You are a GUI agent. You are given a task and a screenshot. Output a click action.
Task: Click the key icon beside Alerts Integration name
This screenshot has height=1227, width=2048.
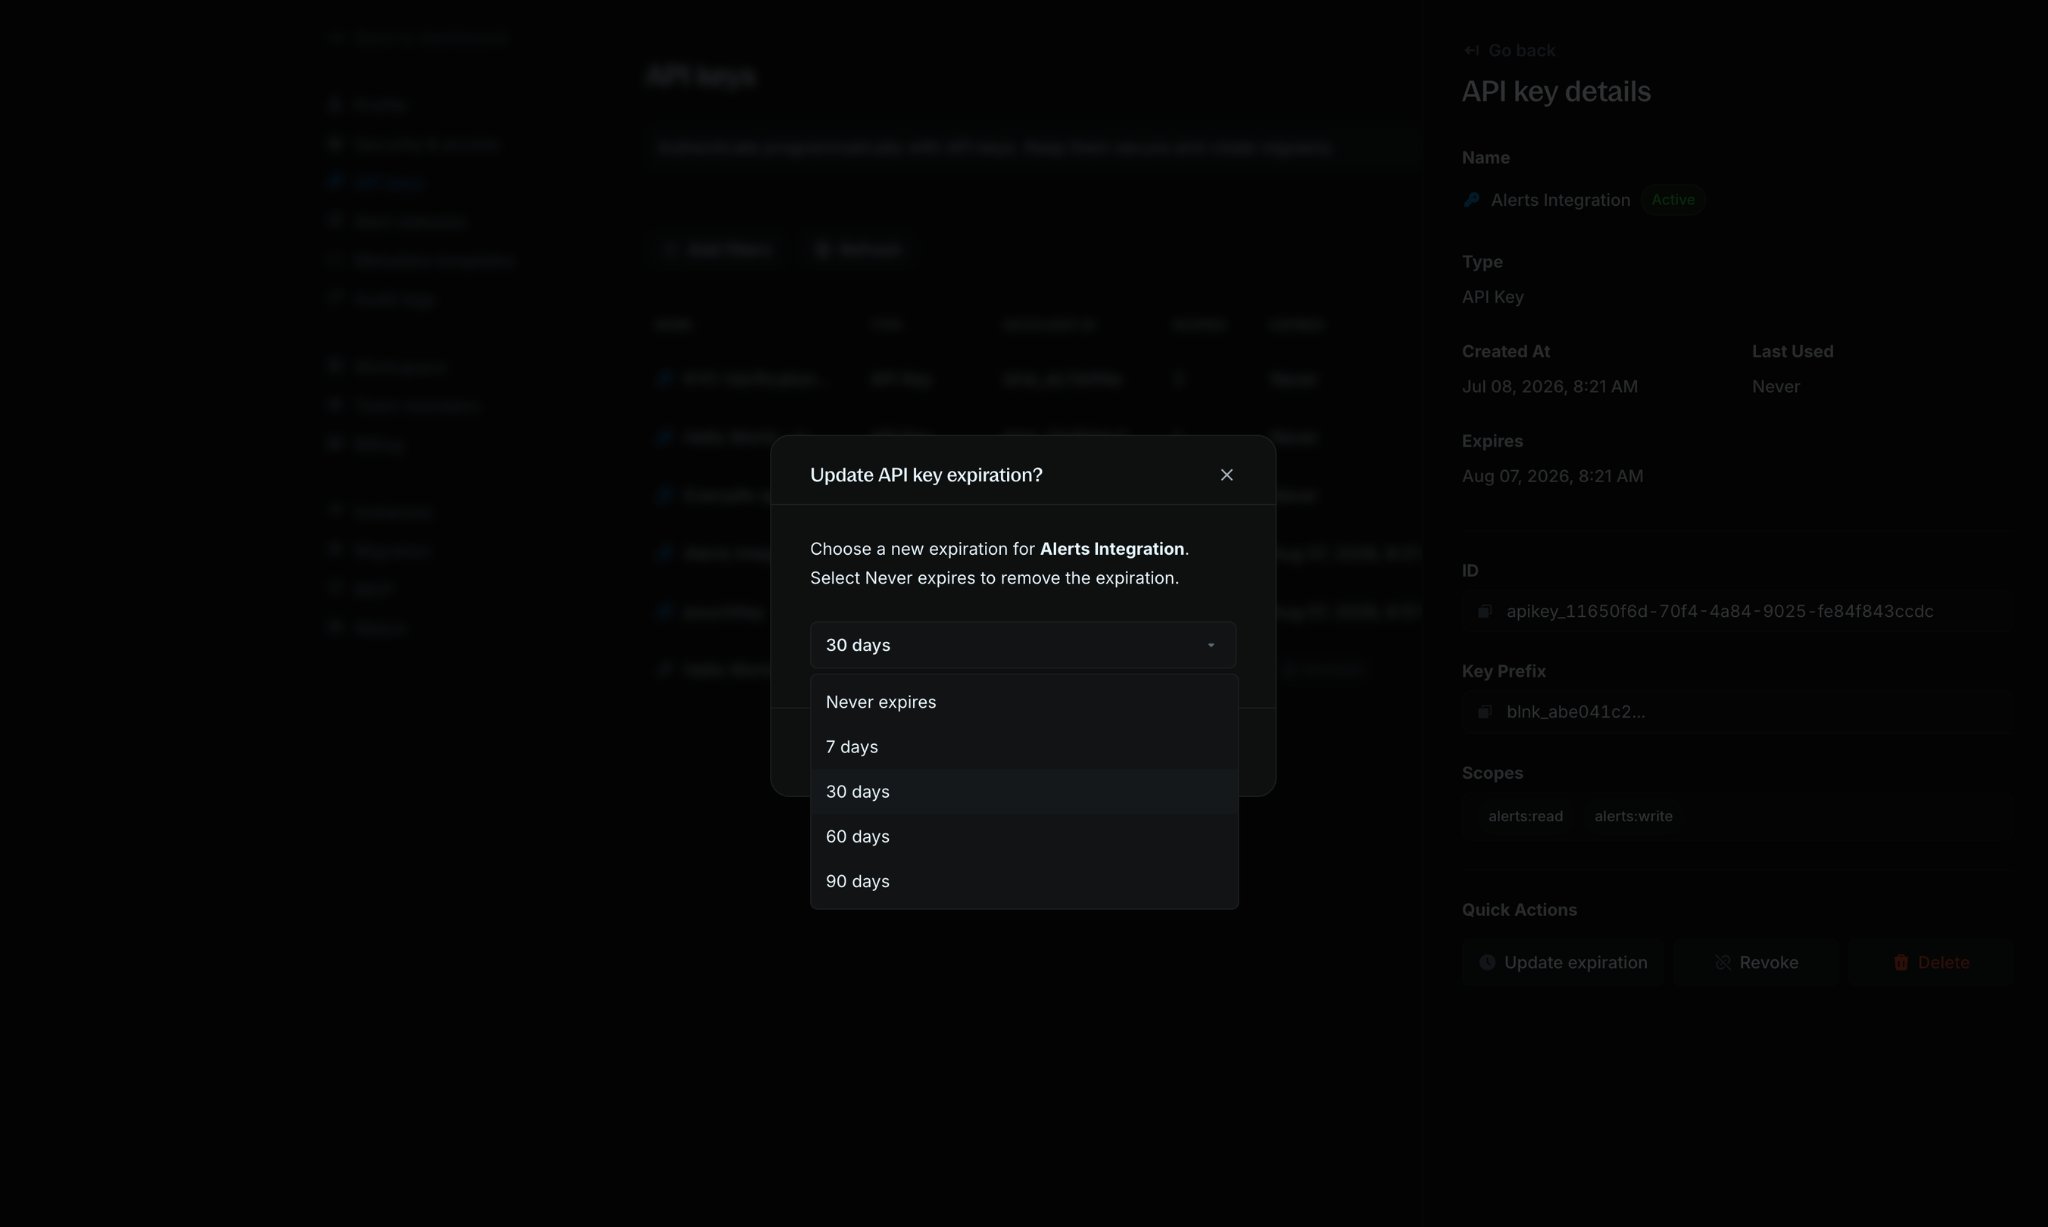pyautogui.click(x=1471, y=200)
